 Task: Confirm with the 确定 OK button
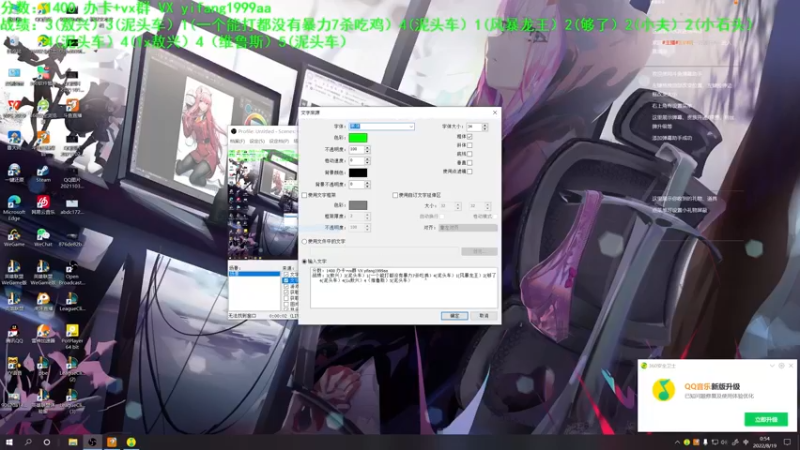tap(455, 316)
